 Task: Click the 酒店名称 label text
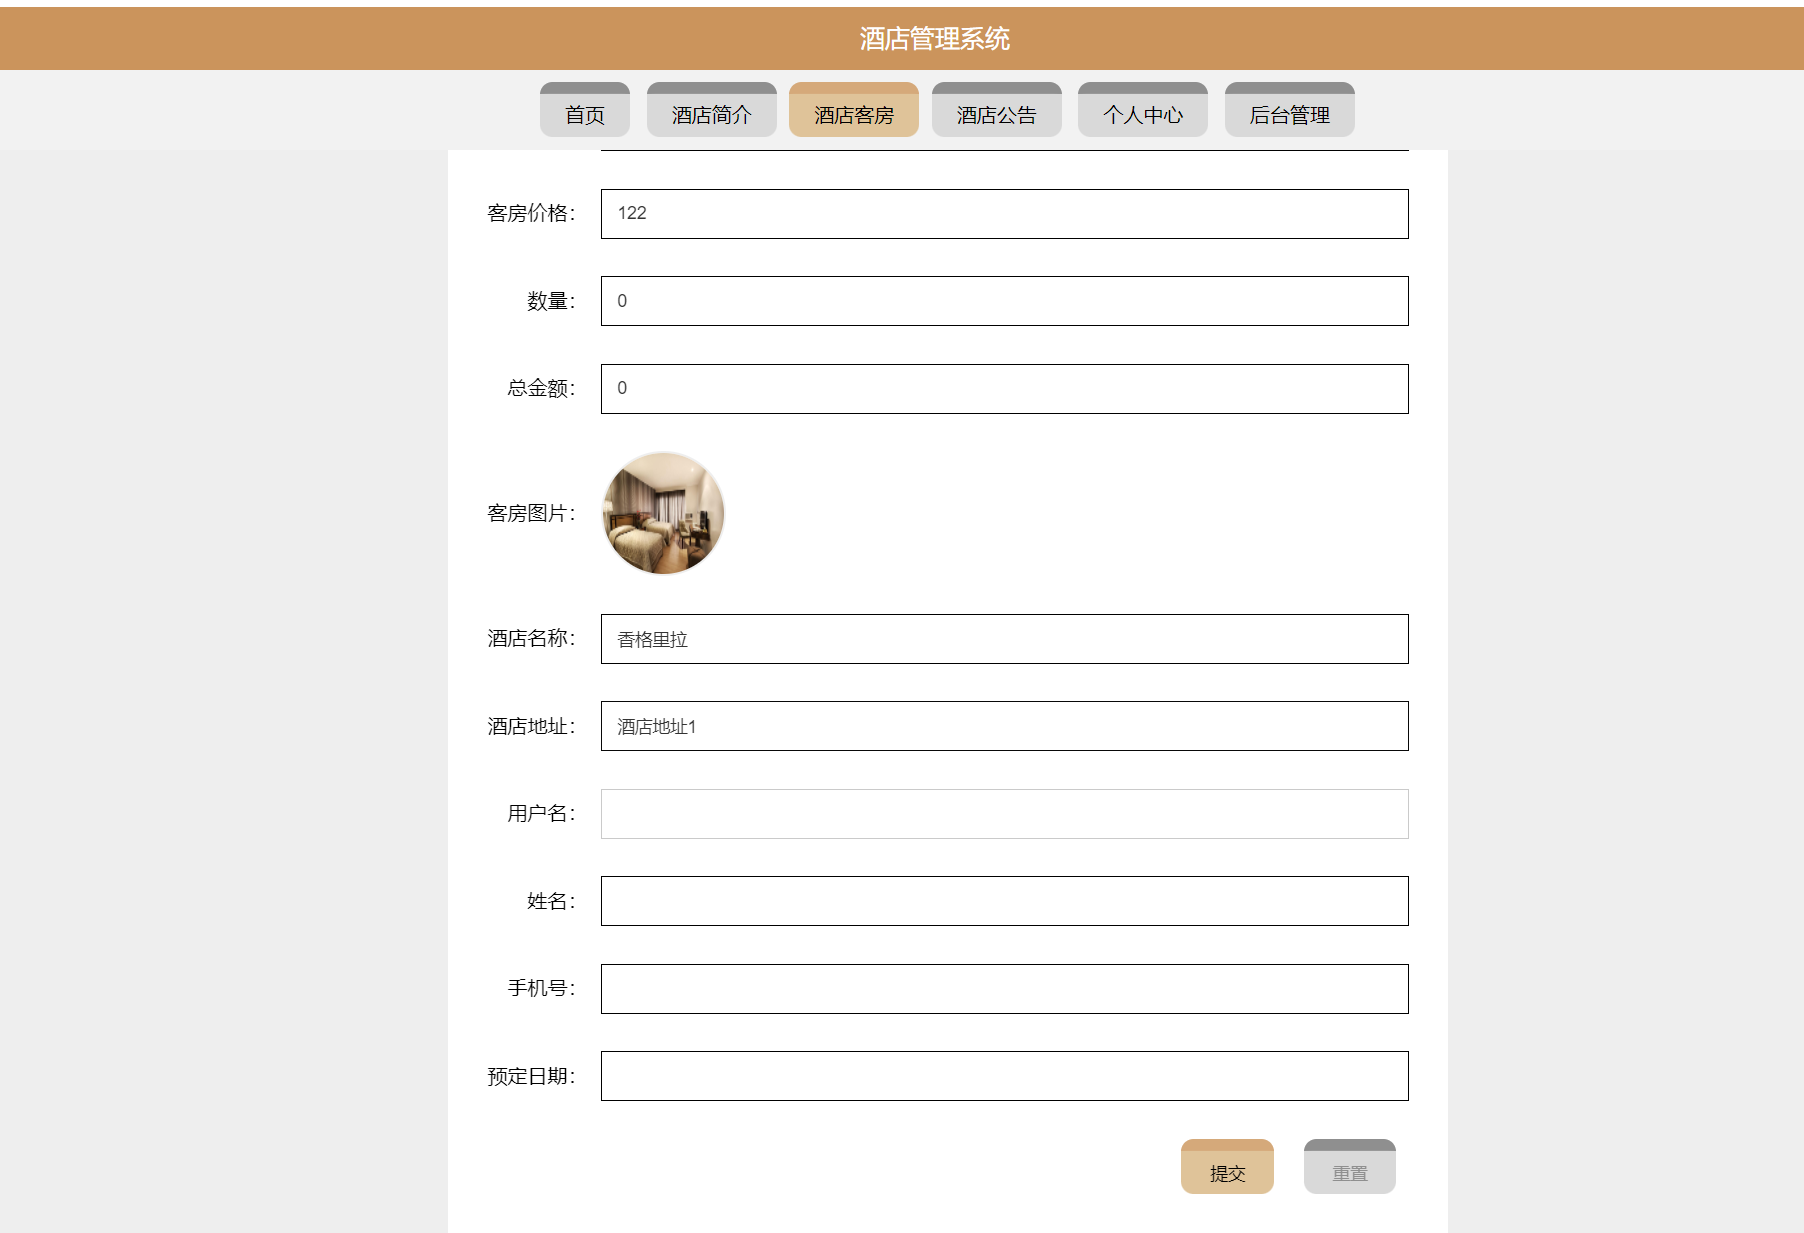pos(531,637)
